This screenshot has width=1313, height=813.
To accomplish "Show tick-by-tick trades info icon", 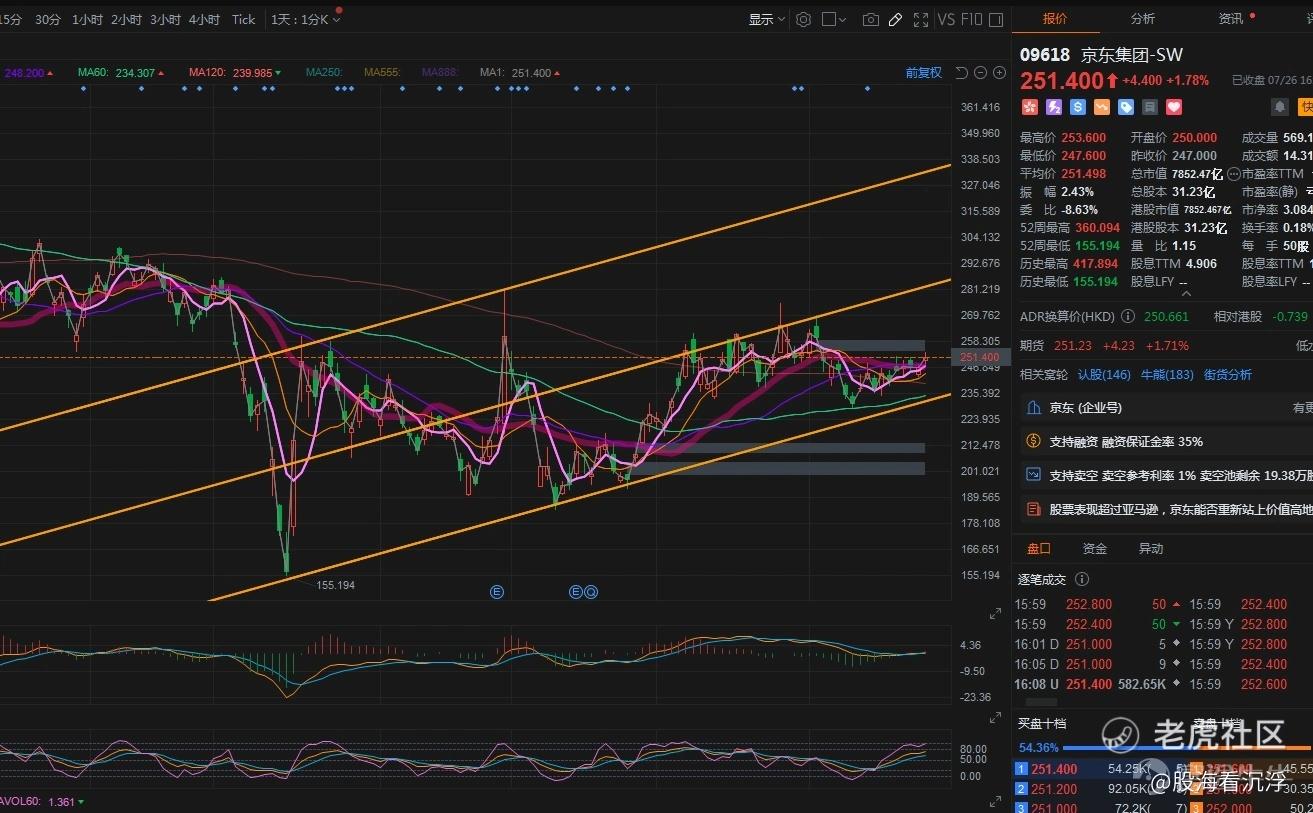I will pyautogui.click(x=1081, y=579).
